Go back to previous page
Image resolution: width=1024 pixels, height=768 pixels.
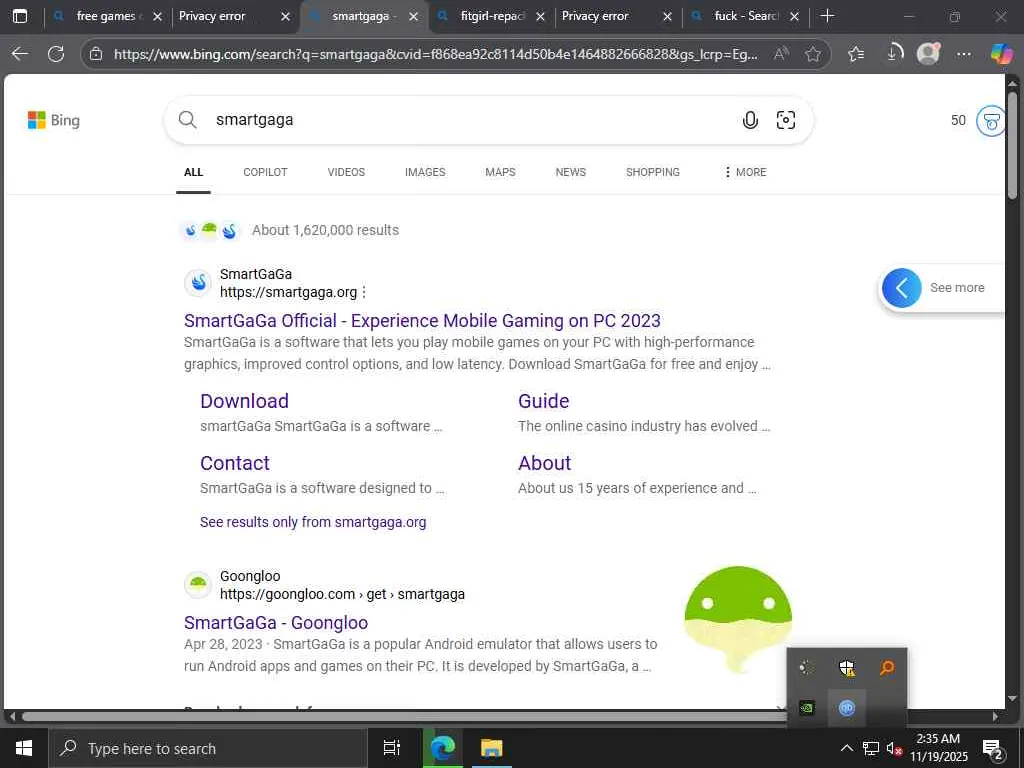click(20, 54)
